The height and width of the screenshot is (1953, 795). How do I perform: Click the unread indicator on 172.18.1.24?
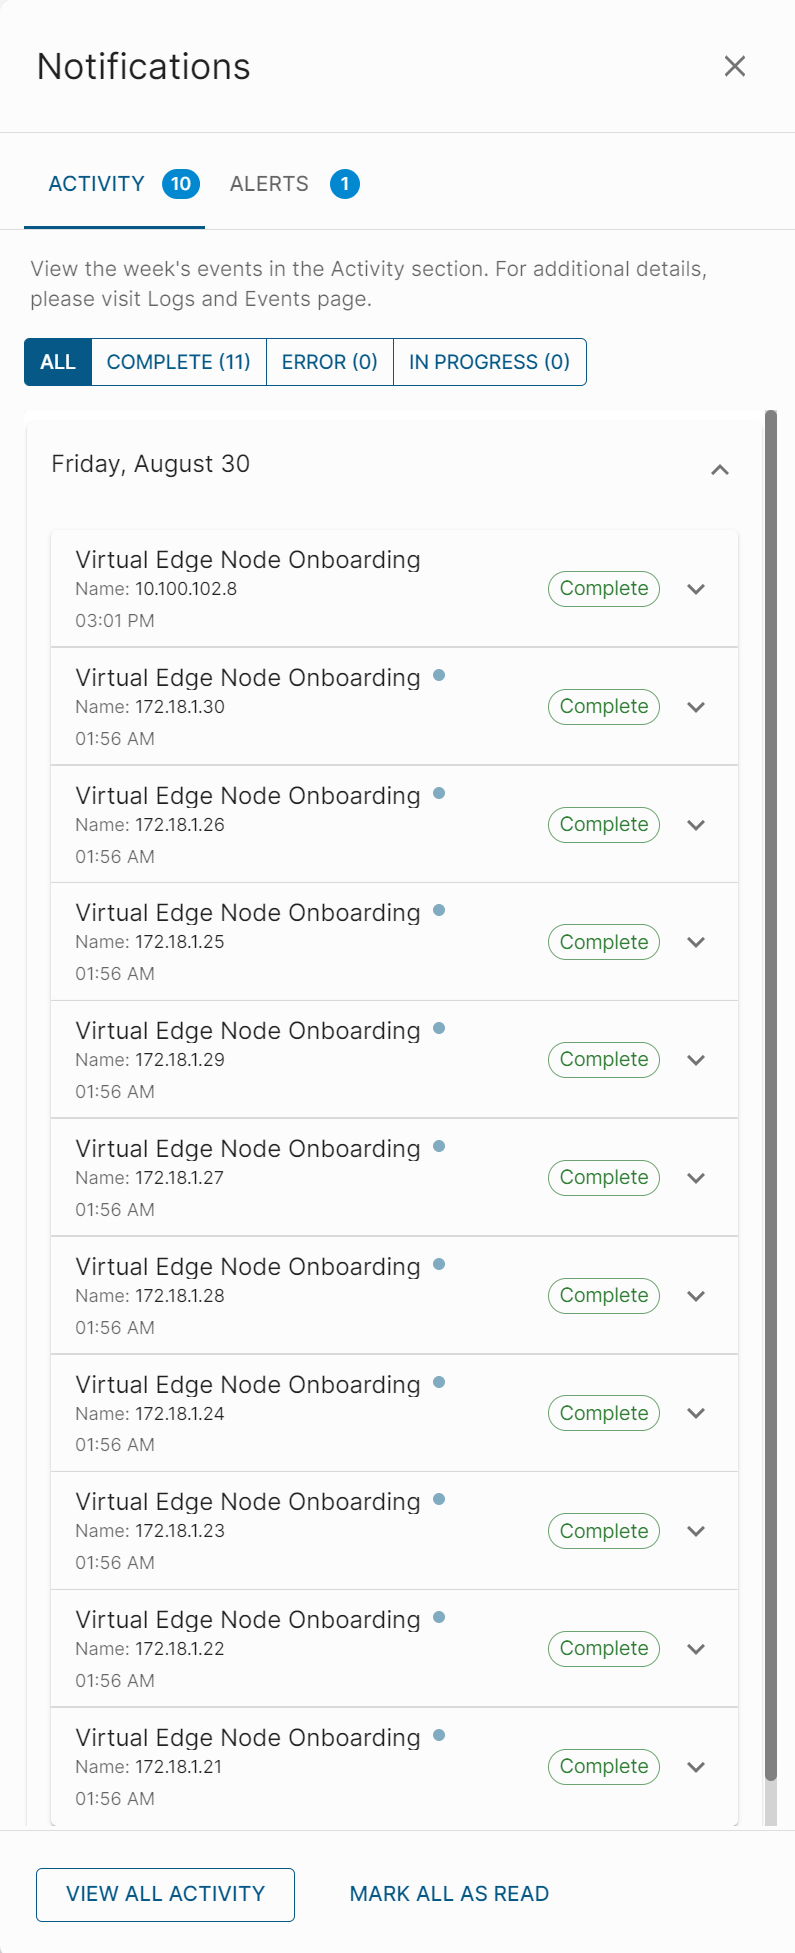[439, 1383]
